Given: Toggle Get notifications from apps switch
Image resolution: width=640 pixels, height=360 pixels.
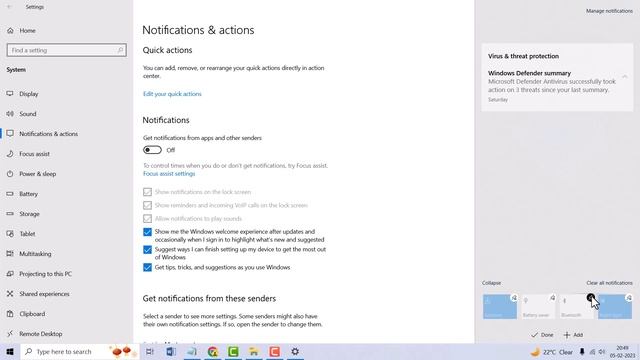Looking at the screenshot, I should (x=152, y=150).
